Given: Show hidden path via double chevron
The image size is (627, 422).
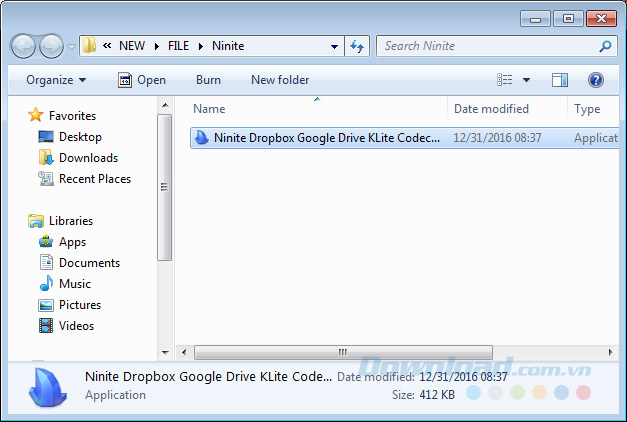Looking at the screenshot, I should pyautogui.click(x=107, y=46).
